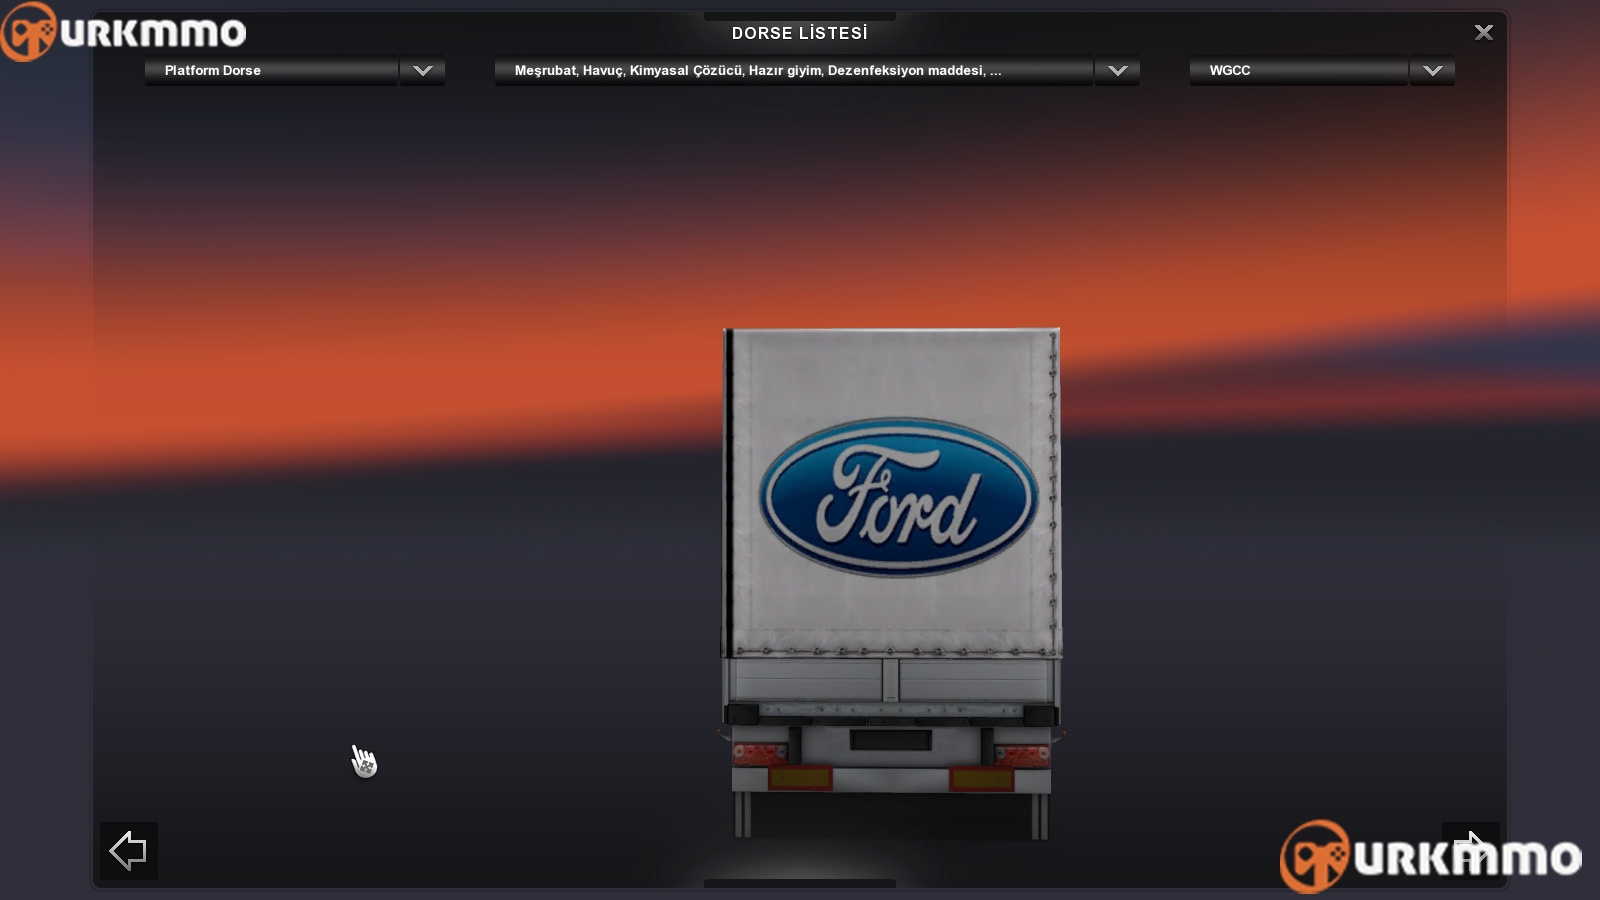The width and height of the screenshot is (1600, 900).
Task: Close the Dorse Listesi window
Action: tap(1484, 33)
